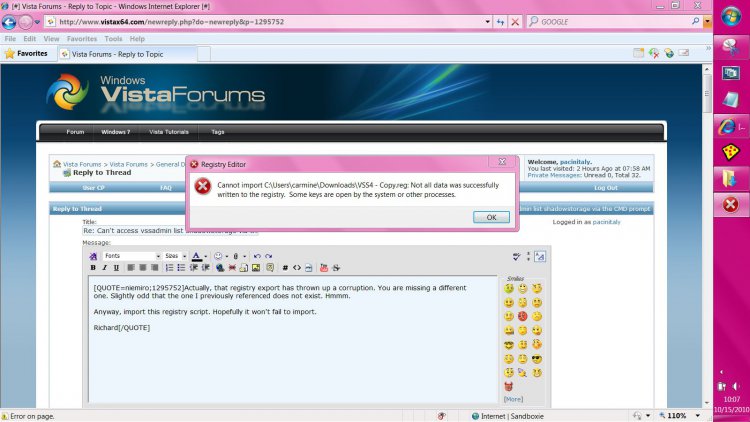750x422 pixels.
Task: Switch editor mode icon at toolbar right
Action: pyautogui.click(x=540, y=257)
